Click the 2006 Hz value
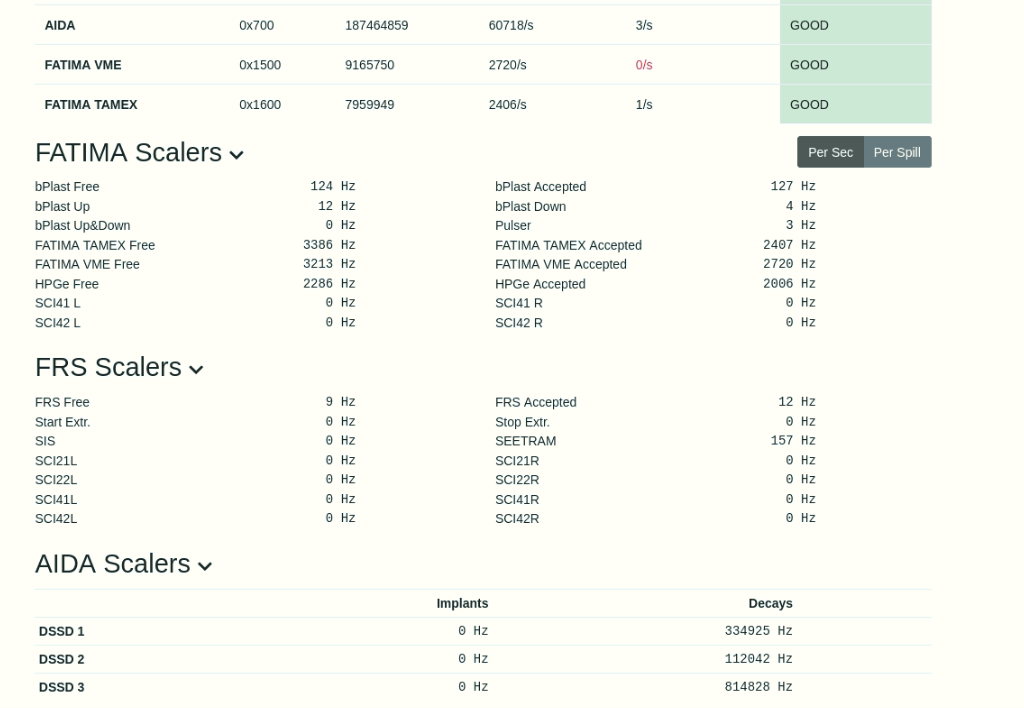 tap(790, 284)
